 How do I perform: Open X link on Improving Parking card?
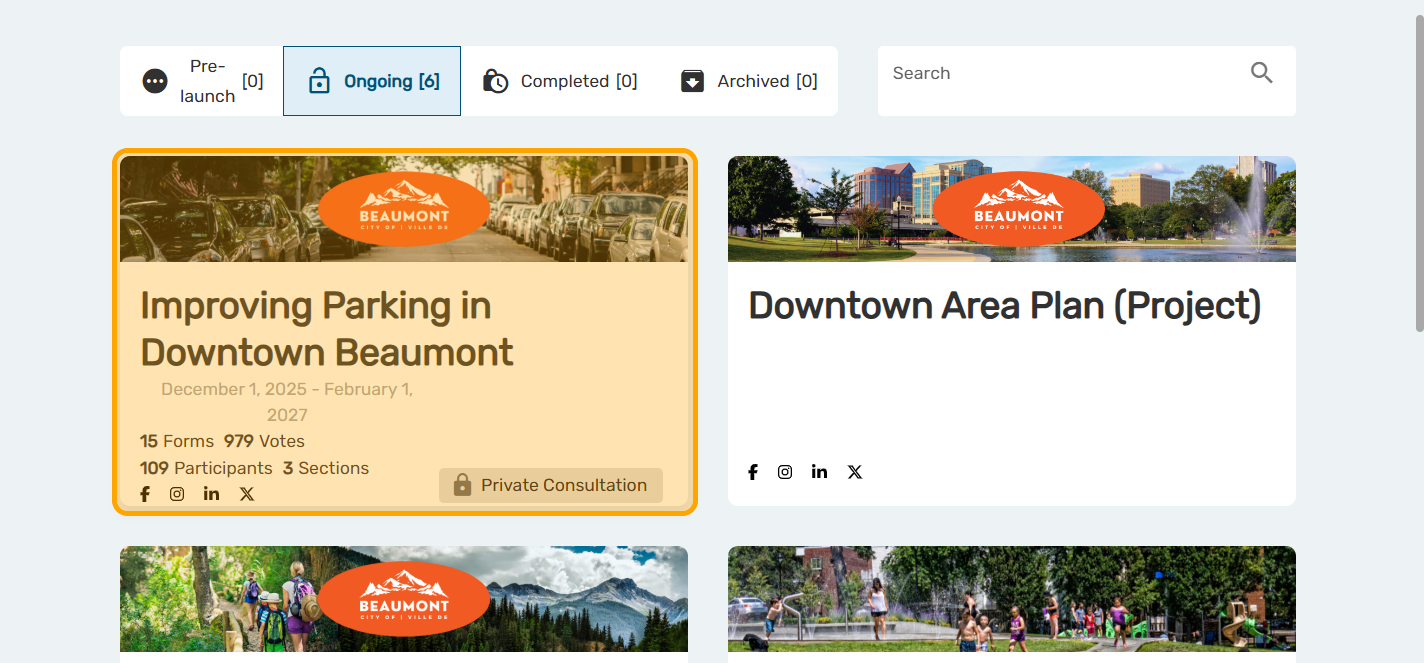point(247,494)
